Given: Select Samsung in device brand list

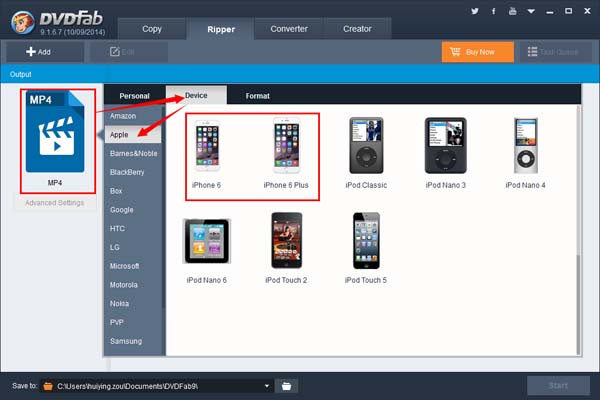Looking at the screenshot, I should point(133,341).
